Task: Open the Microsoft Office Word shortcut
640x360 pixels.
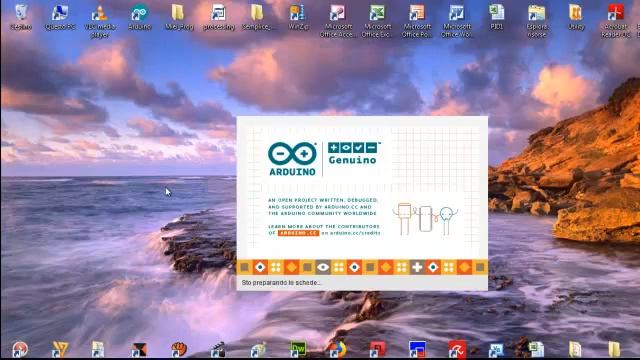Action: pos(456,21)
